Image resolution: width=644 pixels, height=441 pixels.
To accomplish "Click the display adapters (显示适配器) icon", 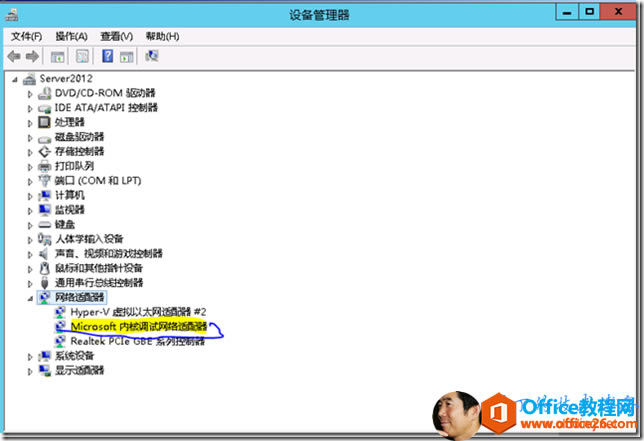I will pos(44,370).
